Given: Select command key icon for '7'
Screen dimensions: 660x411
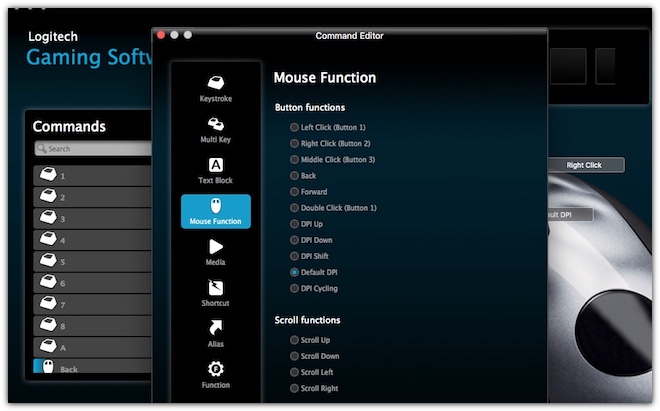Looking at the screenshot, I should [48, 303].
